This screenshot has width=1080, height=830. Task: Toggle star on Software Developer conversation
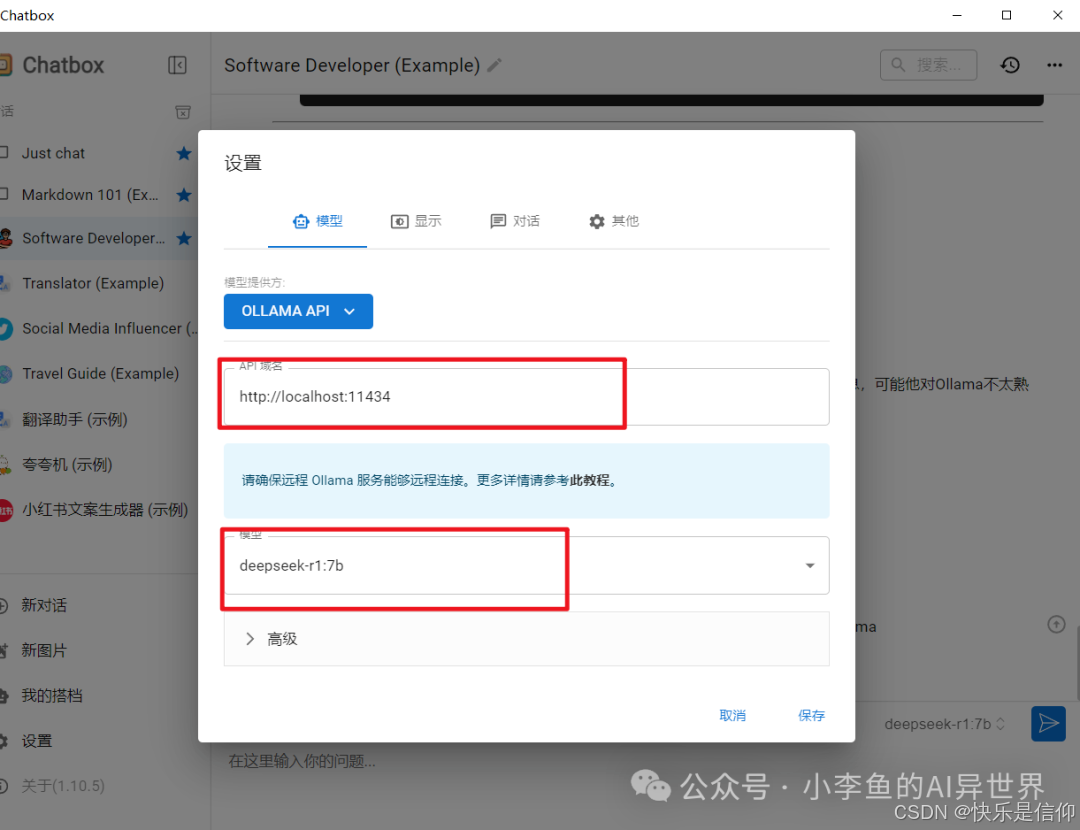183,238
